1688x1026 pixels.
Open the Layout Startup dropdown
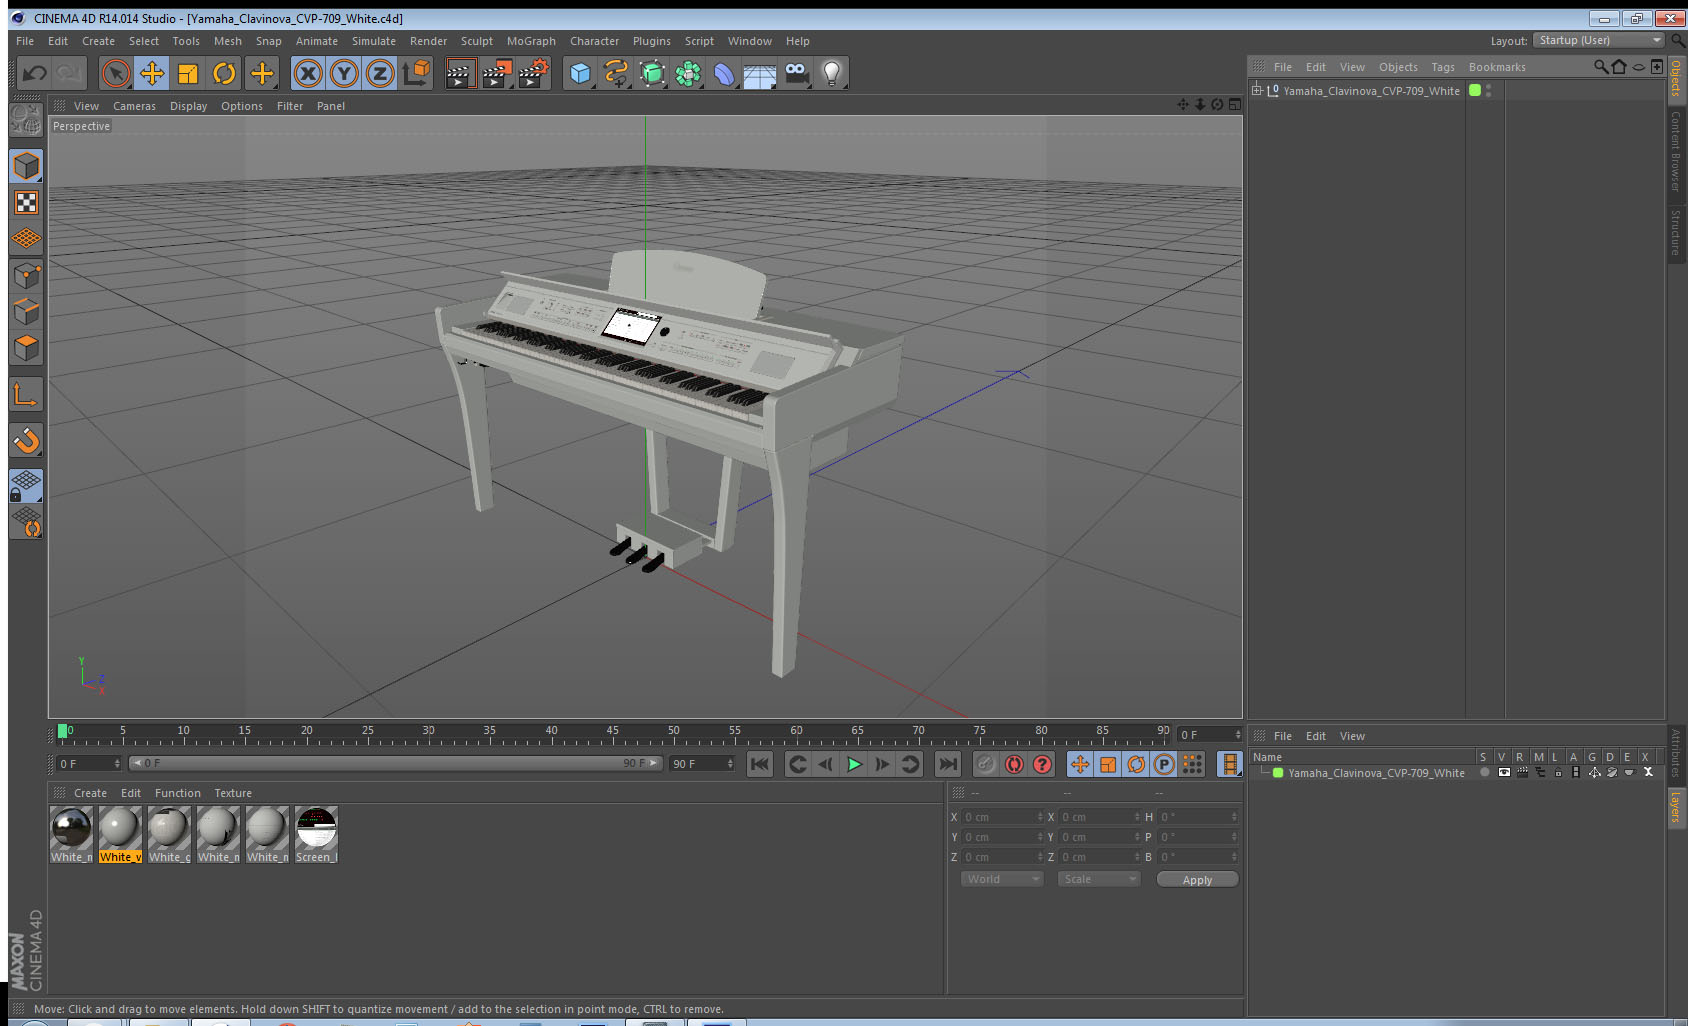[1598, 40]
